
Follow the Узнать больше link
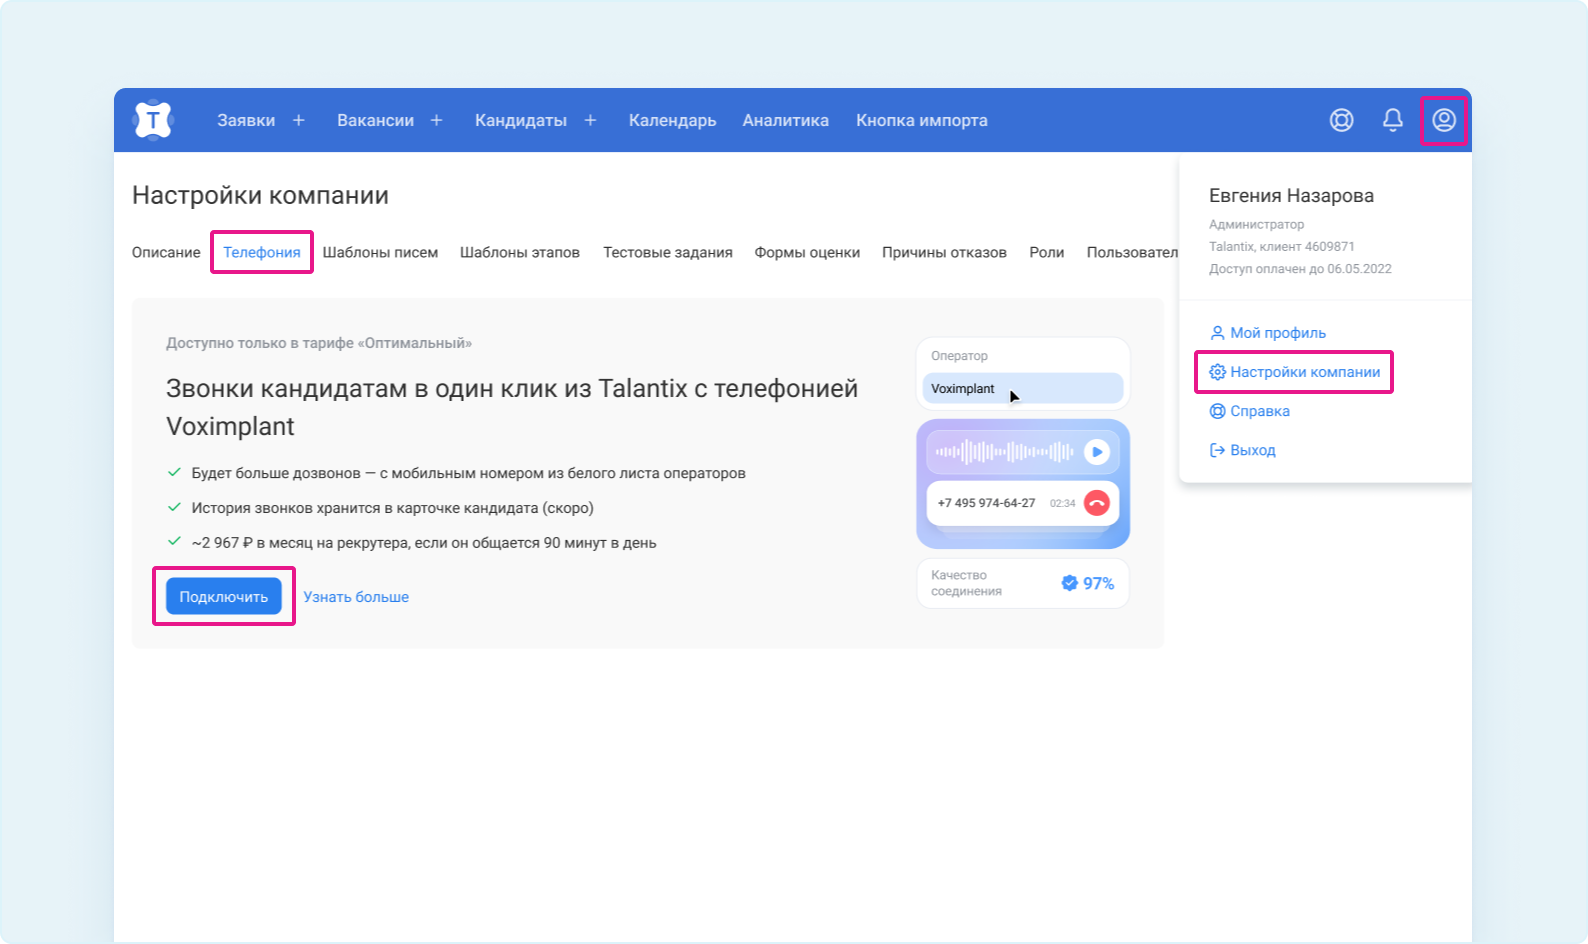pos(356,596)
